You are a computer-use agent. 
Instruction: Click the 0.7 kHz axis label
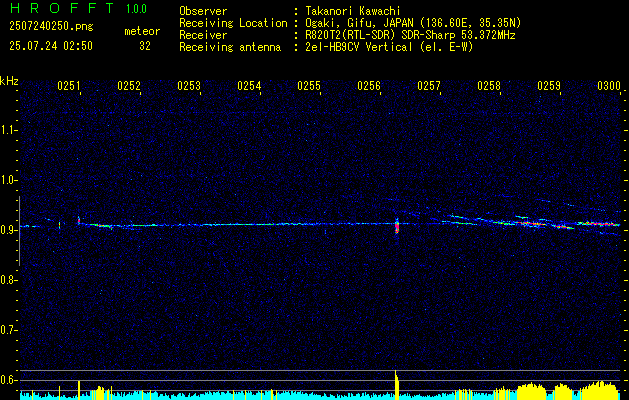tap(7, 330)
